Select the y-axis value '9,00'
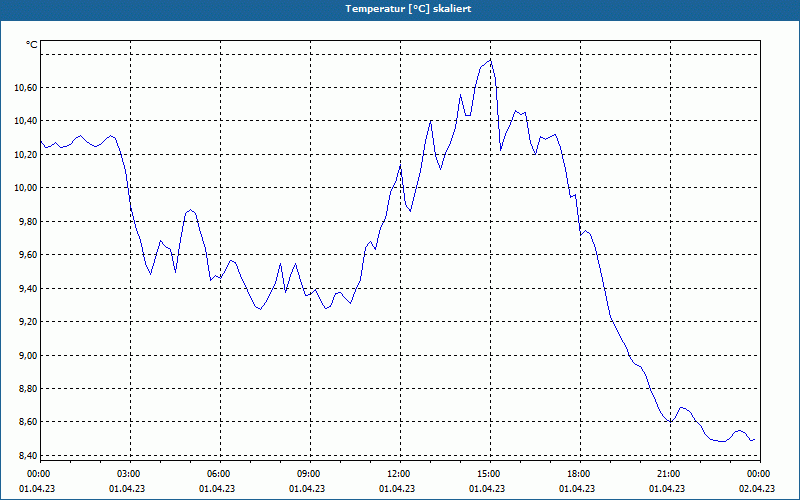800x500 pixels. [x=28, y=355]
